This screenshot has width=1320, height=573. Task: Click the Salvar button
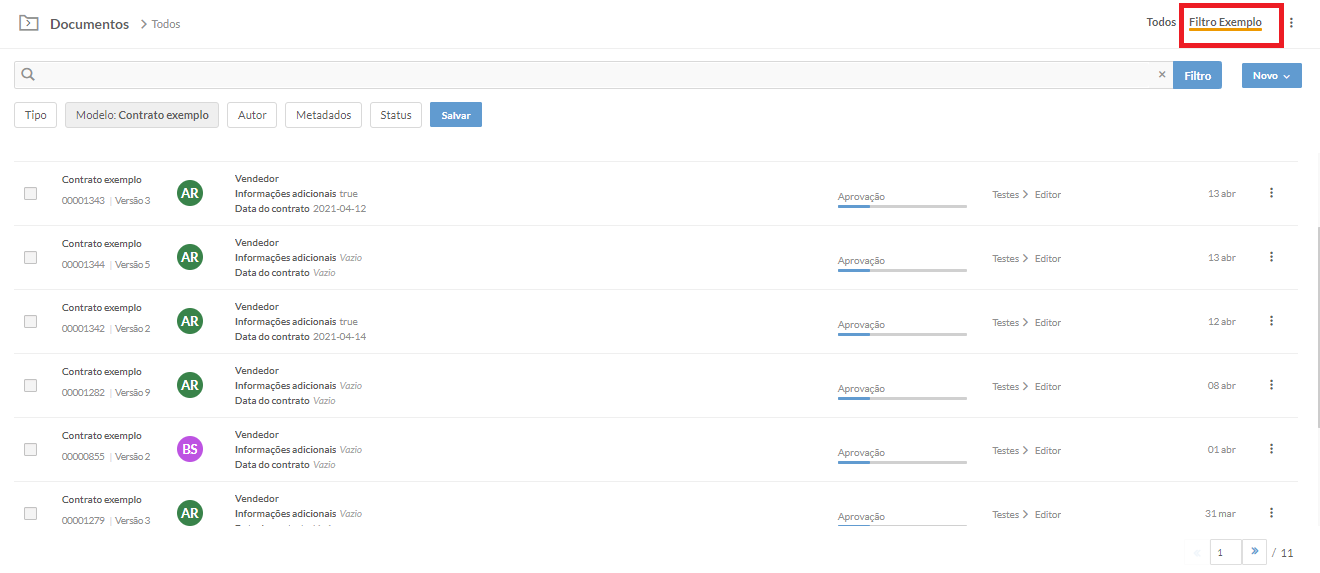456,115
